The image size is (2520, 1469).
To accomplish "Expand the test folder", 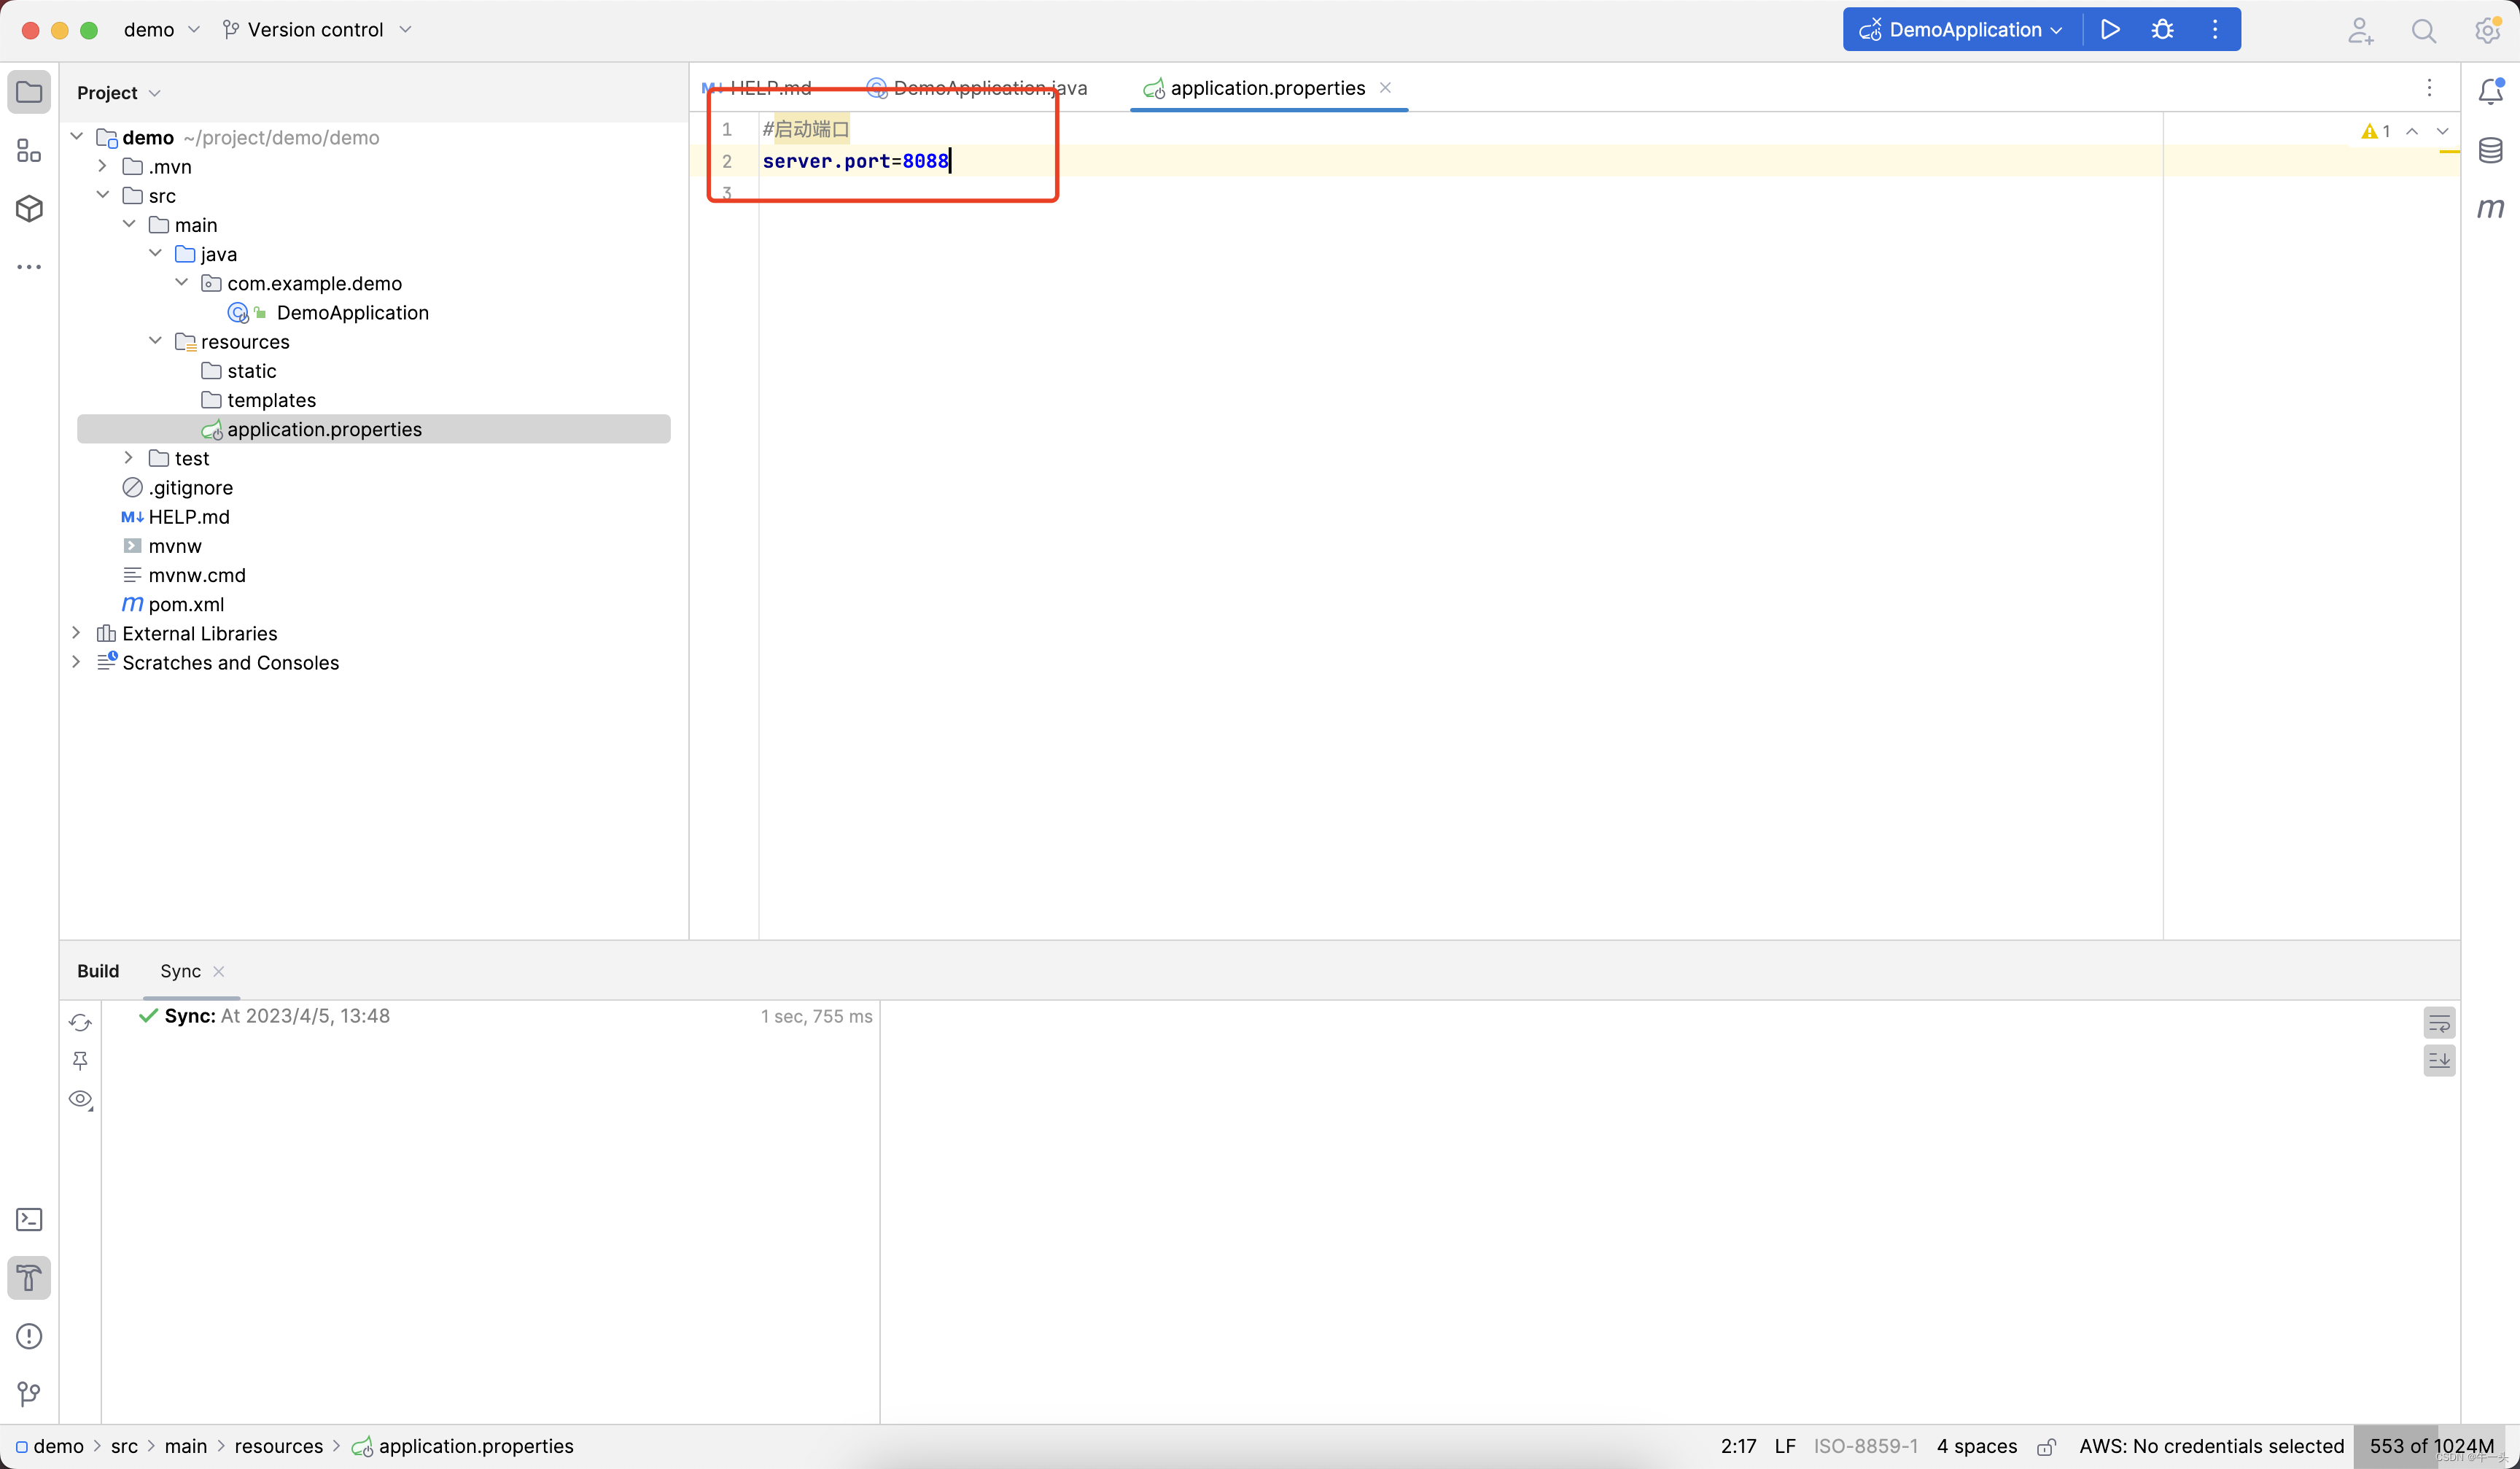I will (128, 458).
